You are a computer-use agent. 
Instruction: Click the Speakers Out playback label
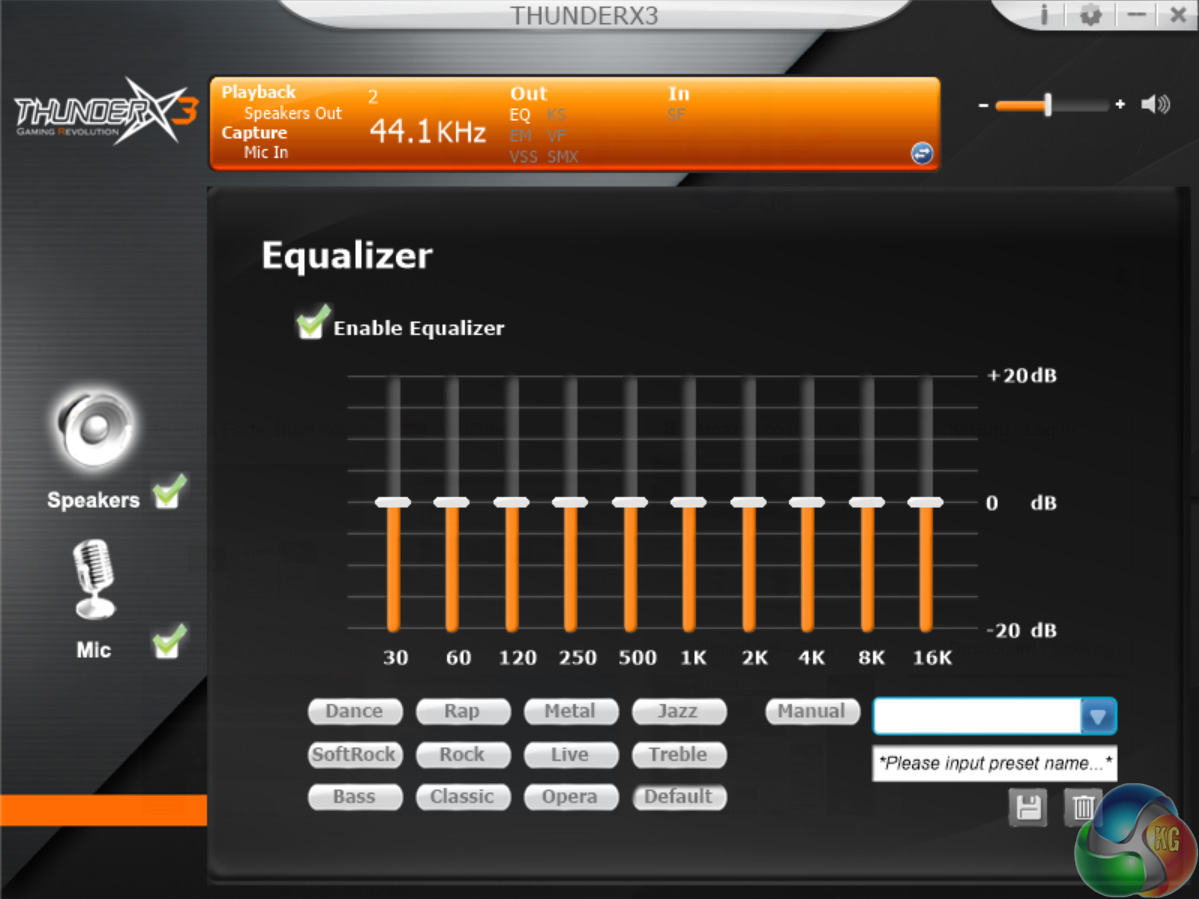coord(293,113)
